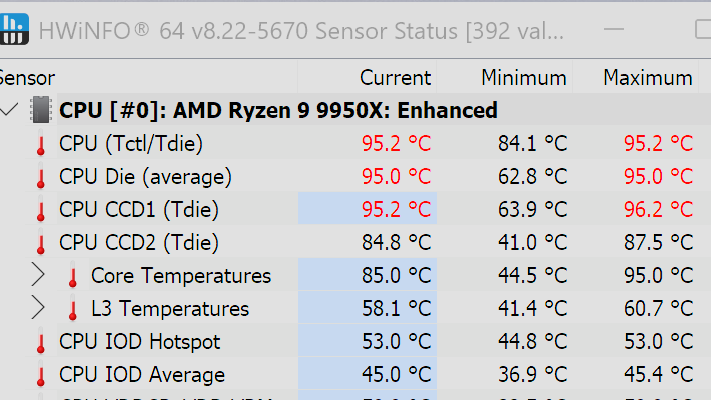Click the Maximum column header

click(x=648, y=77)
